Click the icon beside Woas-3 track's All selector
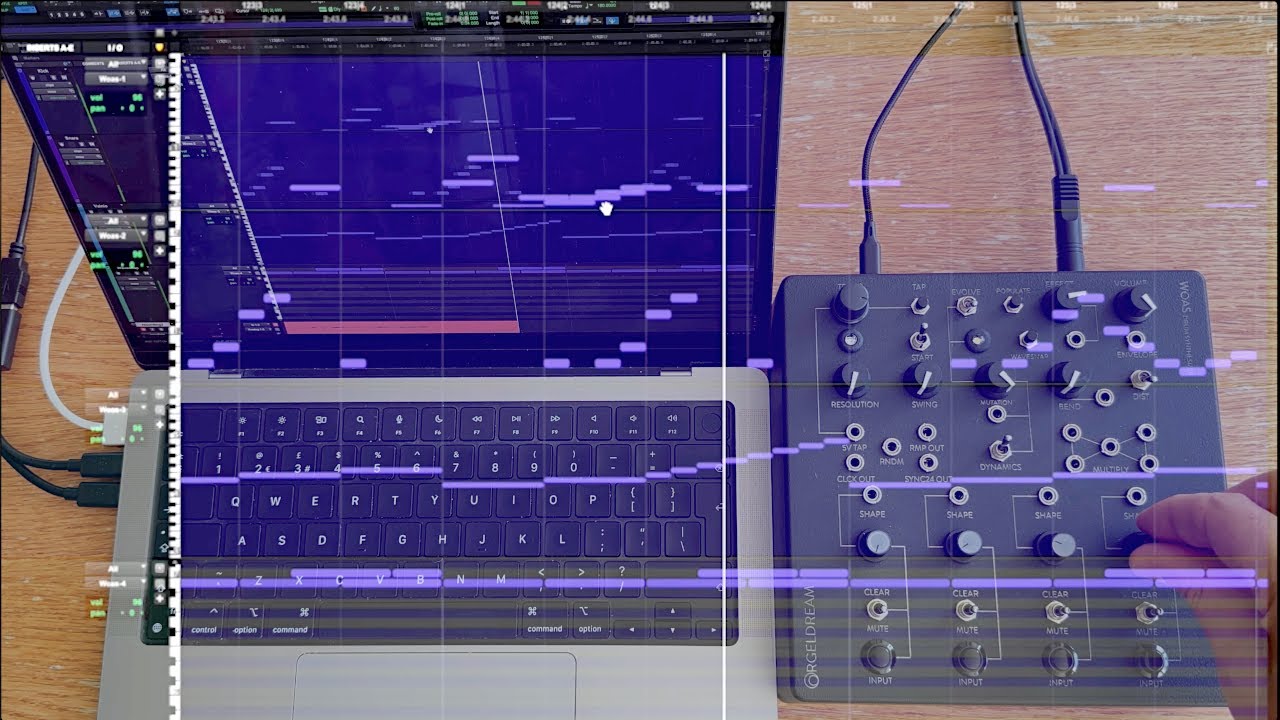The height and width of the screenshot is (720, 1280). [x=160, y=395]
